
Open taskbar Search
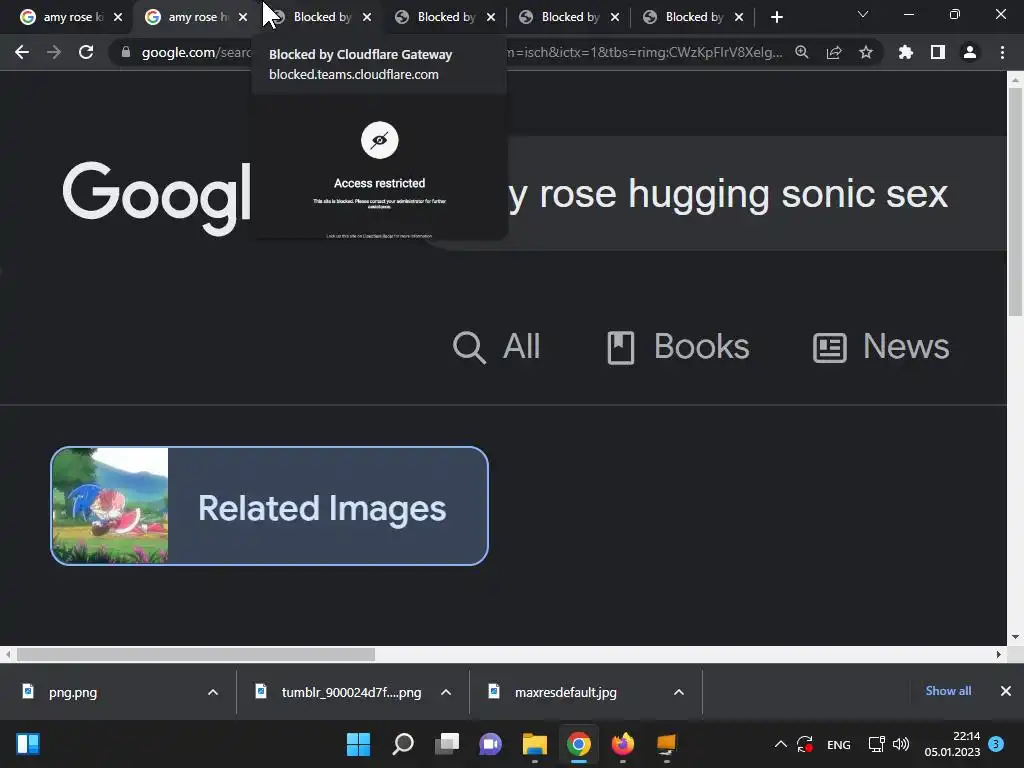(403, 744)
